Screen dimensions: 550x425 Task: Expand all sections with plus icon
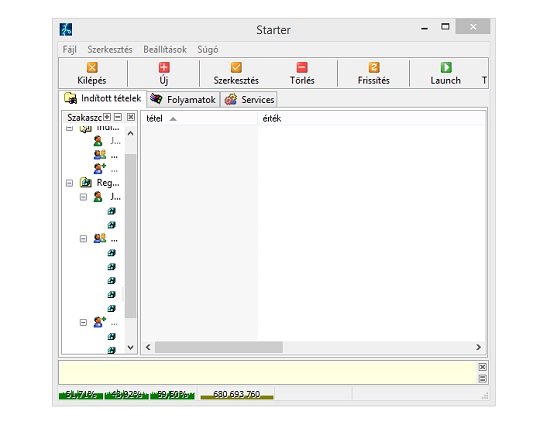[x=107, y=117]
